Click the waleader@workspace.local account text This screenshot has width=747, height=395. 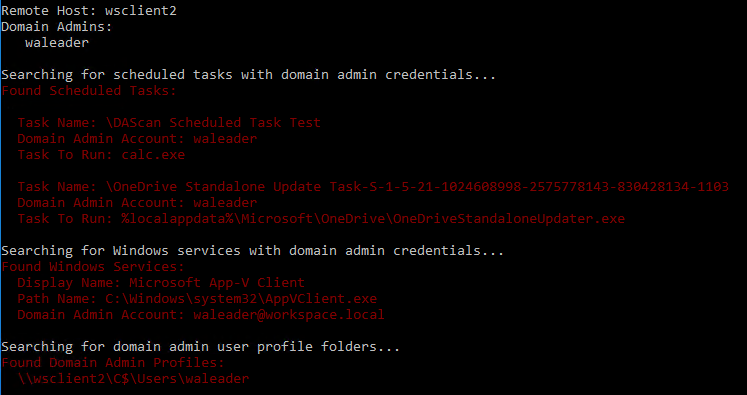(289, 314)
